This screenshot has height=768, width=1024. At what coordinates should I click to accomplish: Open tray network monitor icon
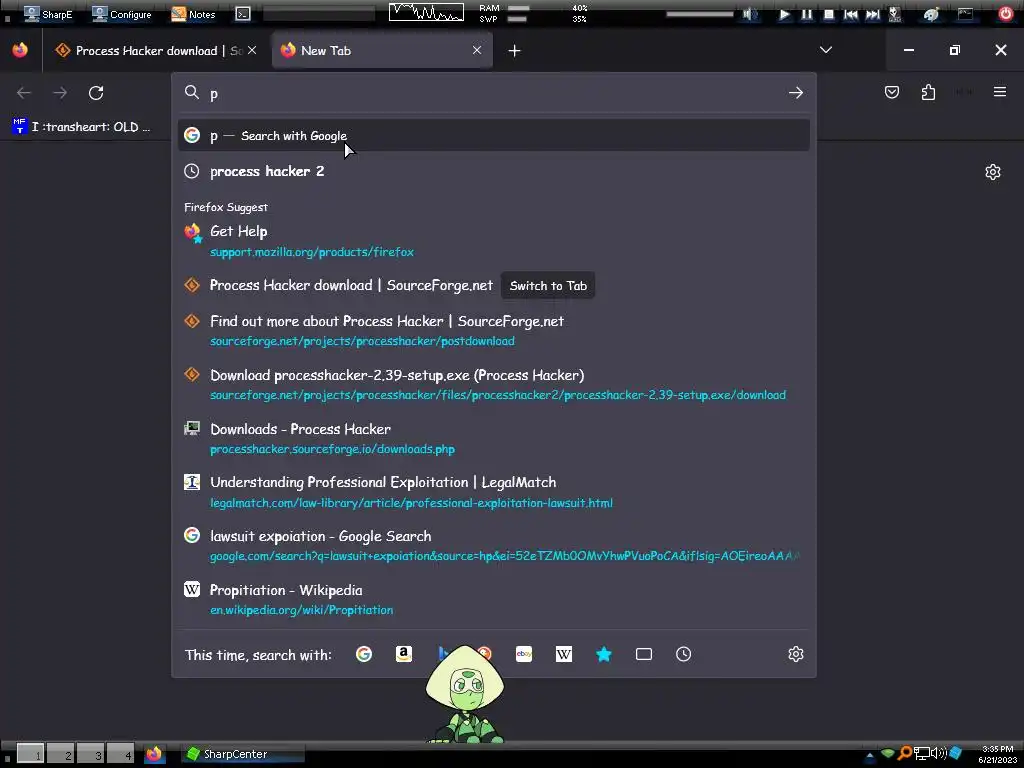click(x=921, y=754)
